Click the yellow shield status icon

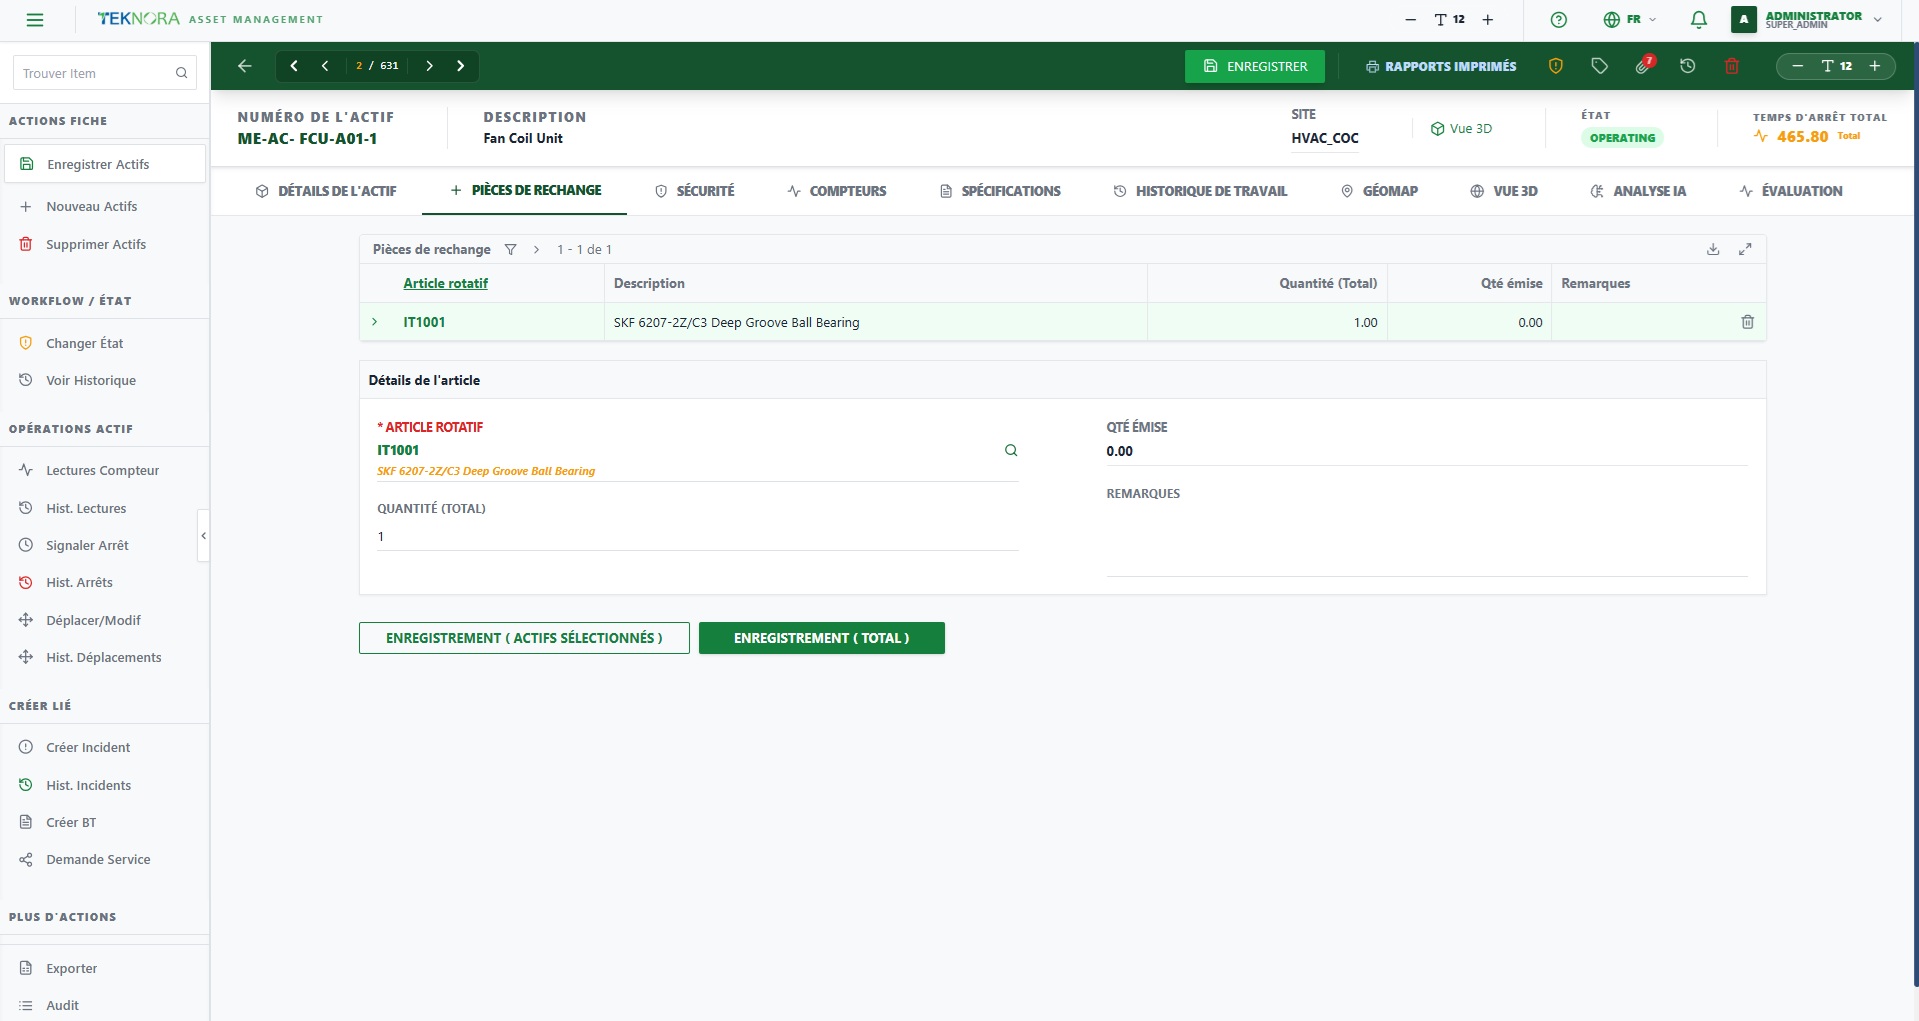tap(1555, 66)
